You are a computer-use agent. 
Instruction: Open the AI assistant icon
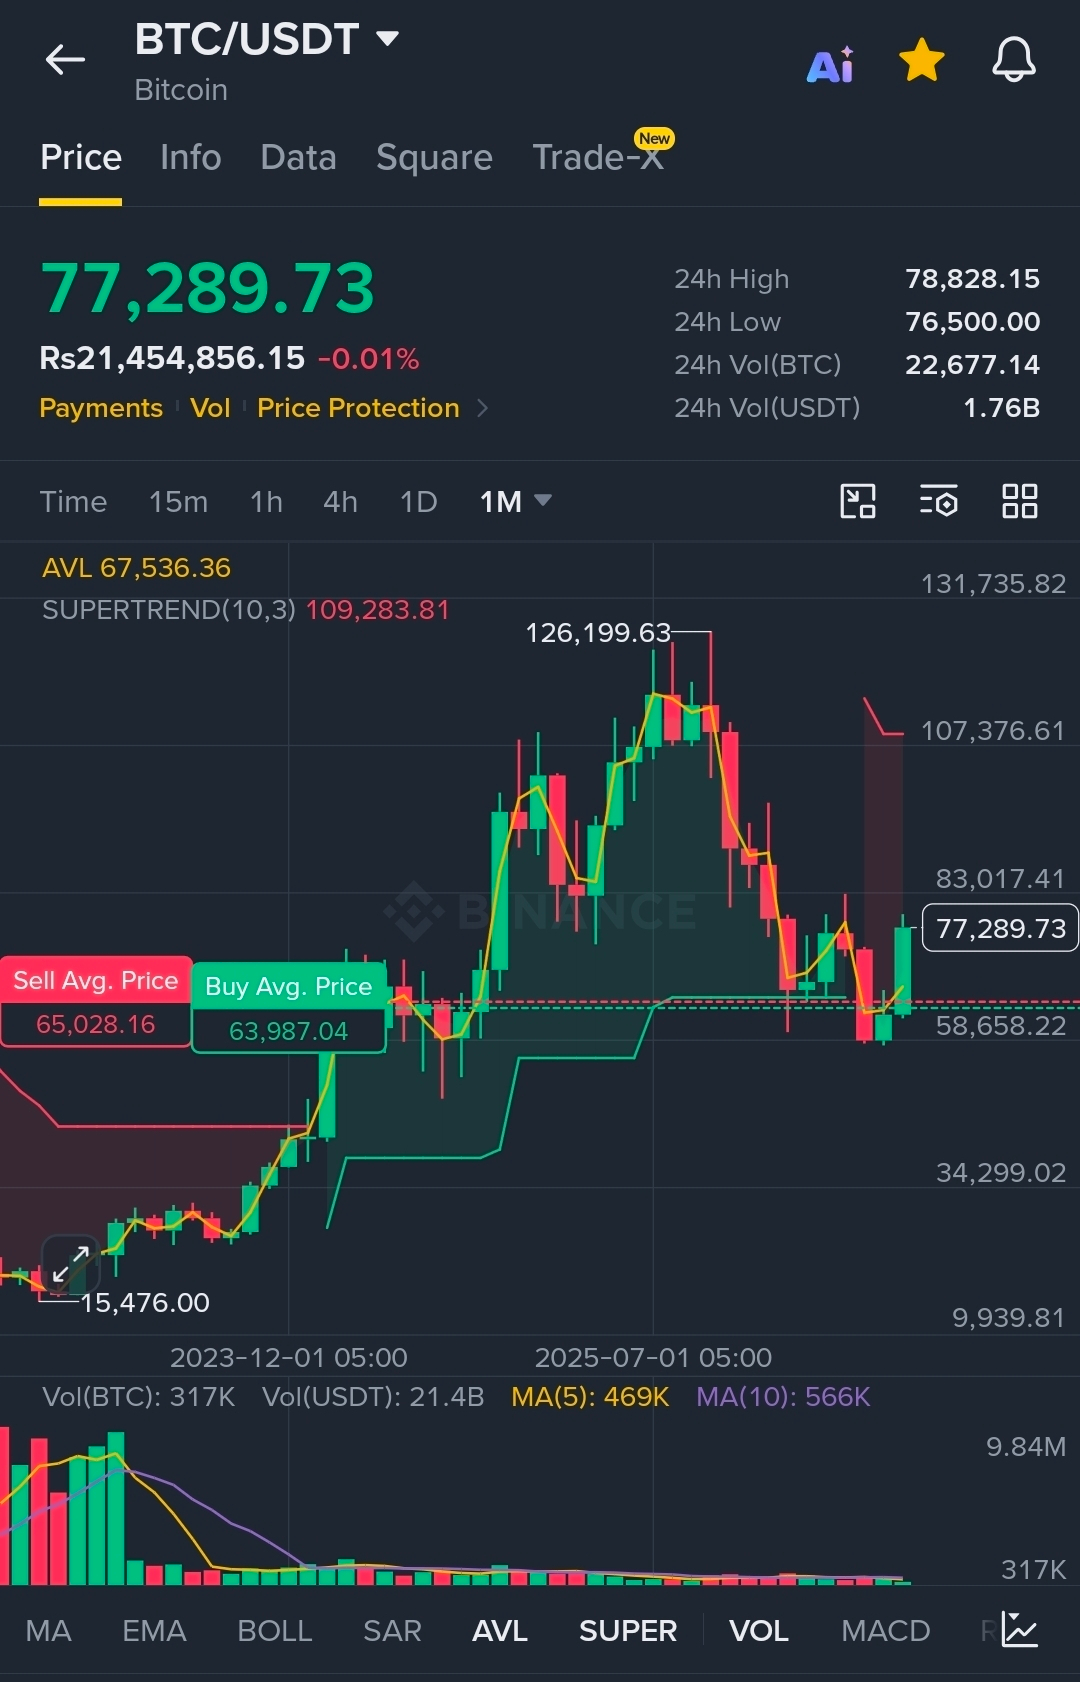point(831,64)
